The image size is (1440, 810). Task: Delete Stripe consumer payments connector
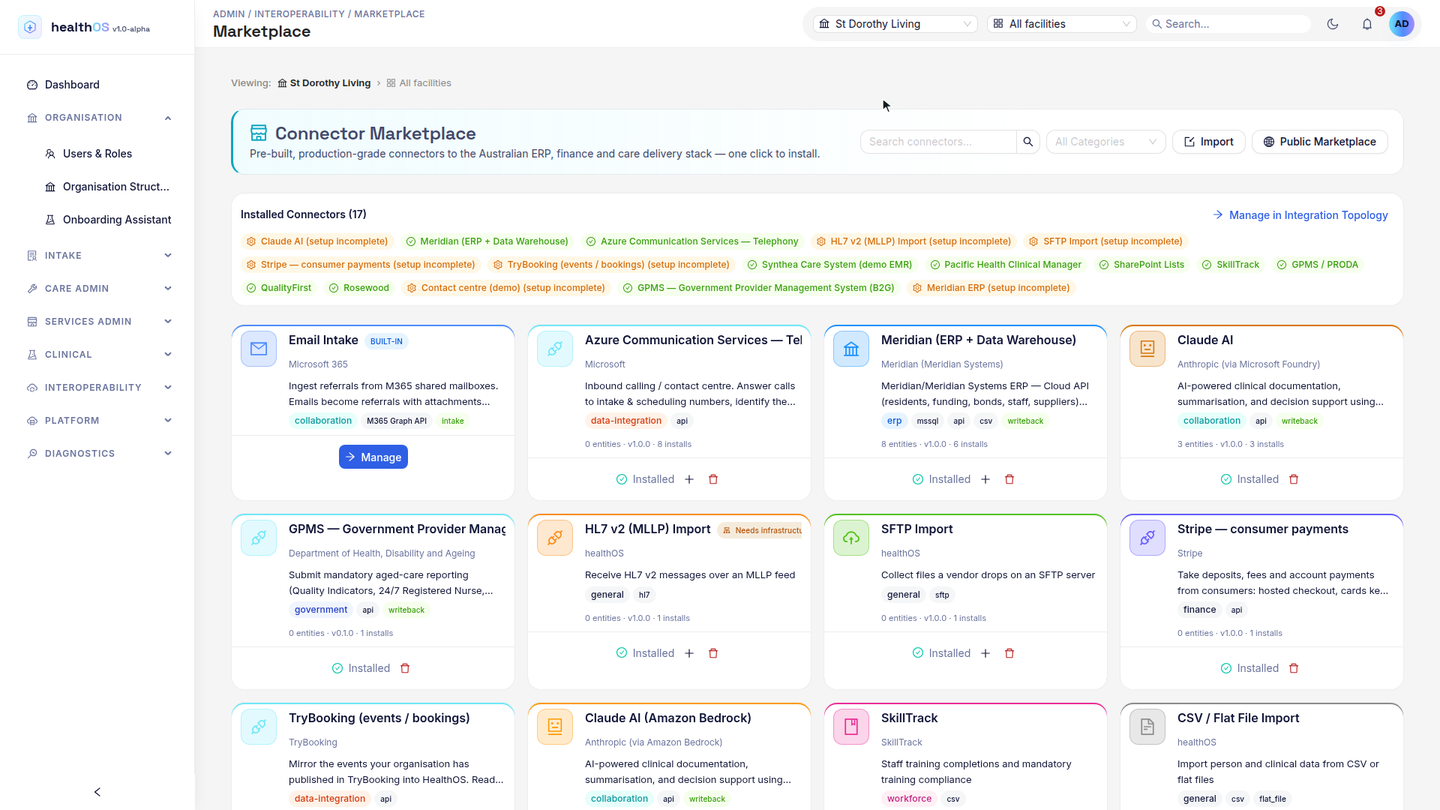pos(1294,668)
